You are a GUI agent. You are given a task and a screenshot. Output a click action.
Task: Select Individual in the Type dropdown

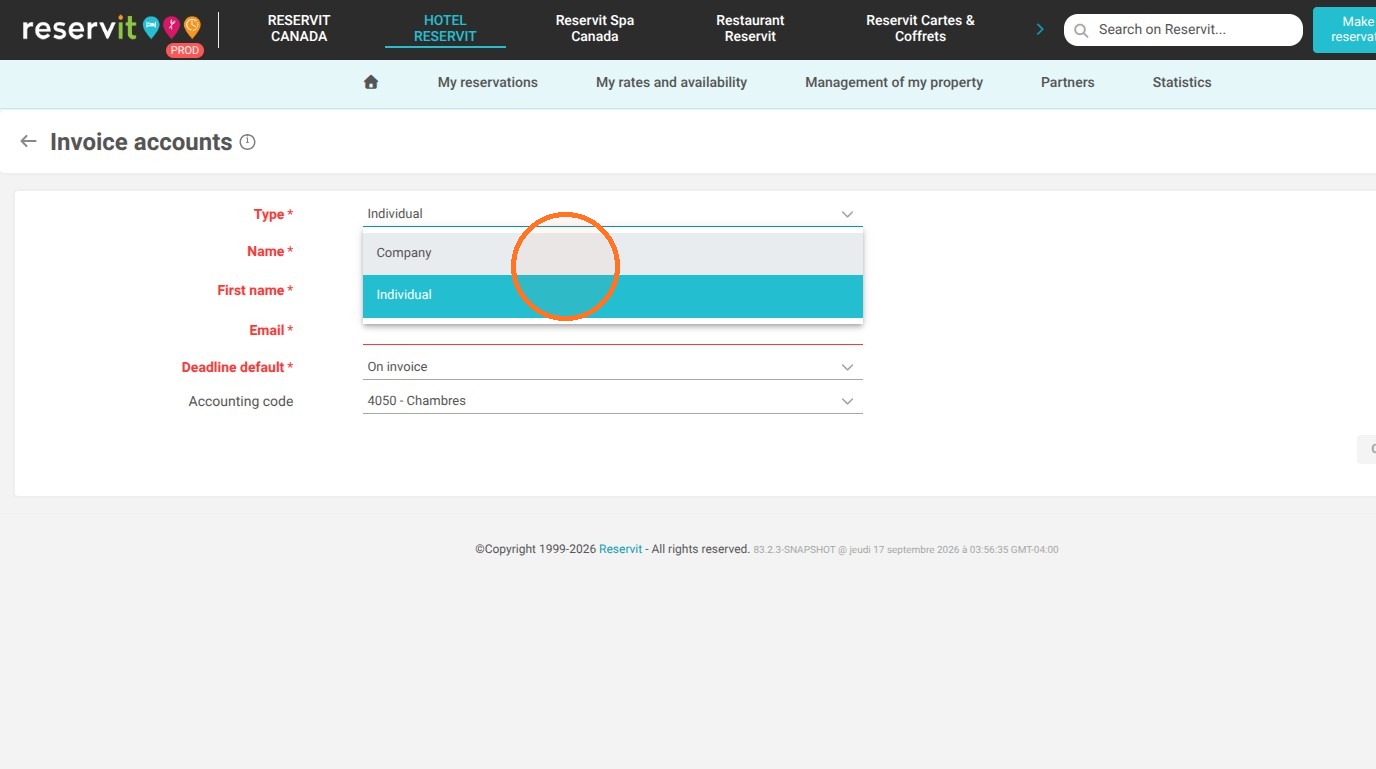click(612, 296)
